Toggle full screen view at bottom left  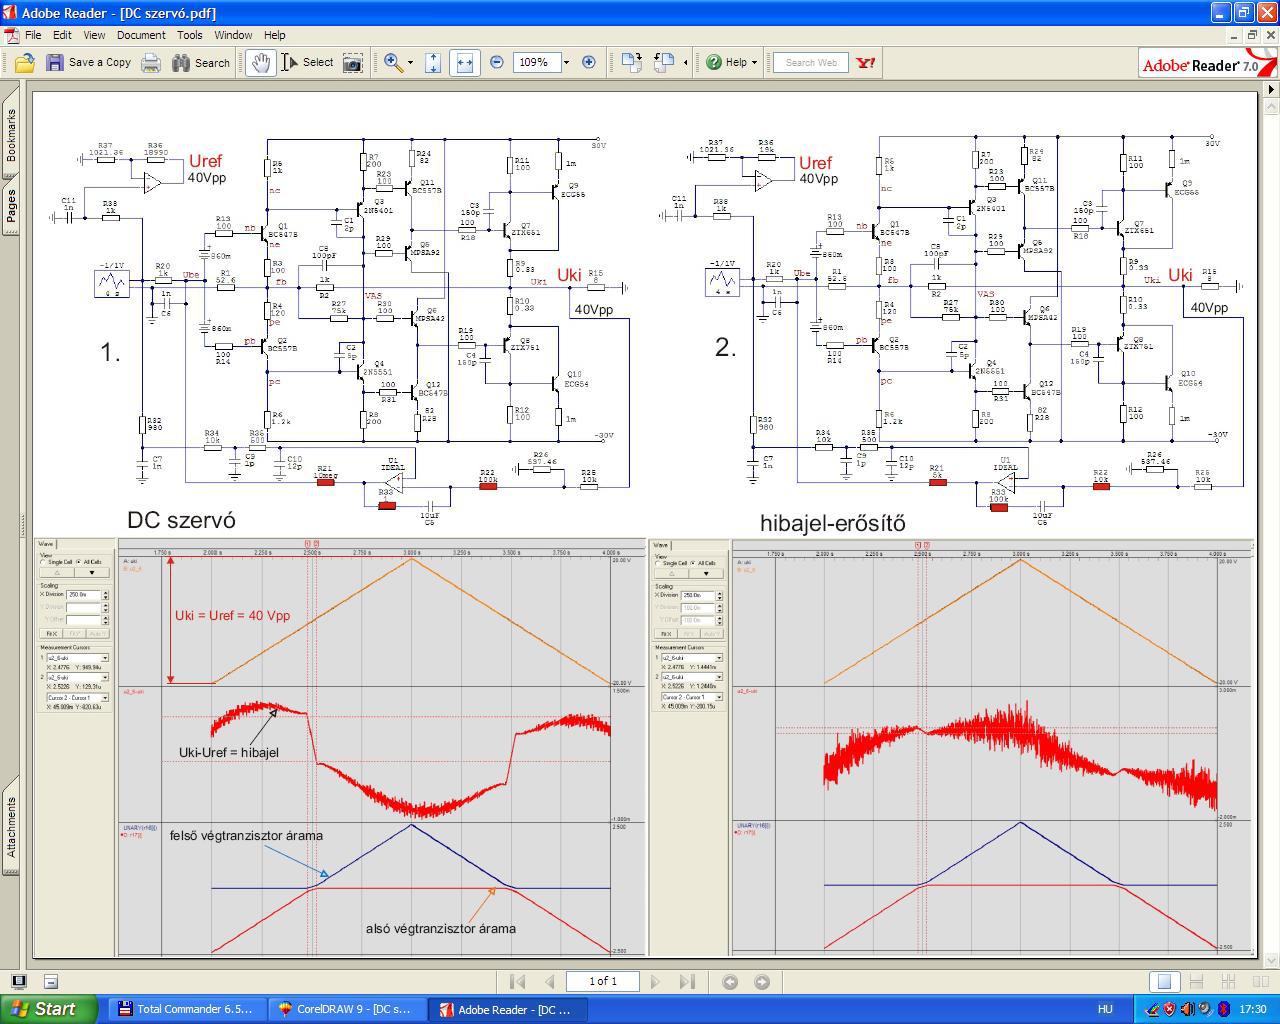click(x=18, y=981)
